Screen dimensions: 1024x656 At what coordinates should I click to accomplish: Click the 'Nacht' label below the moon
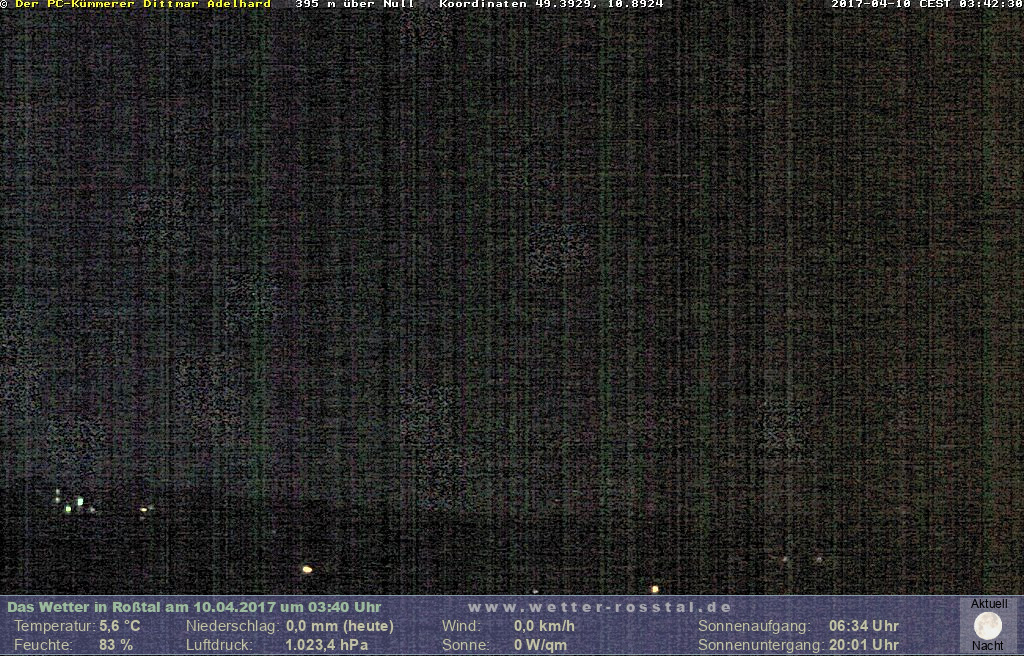988,646
